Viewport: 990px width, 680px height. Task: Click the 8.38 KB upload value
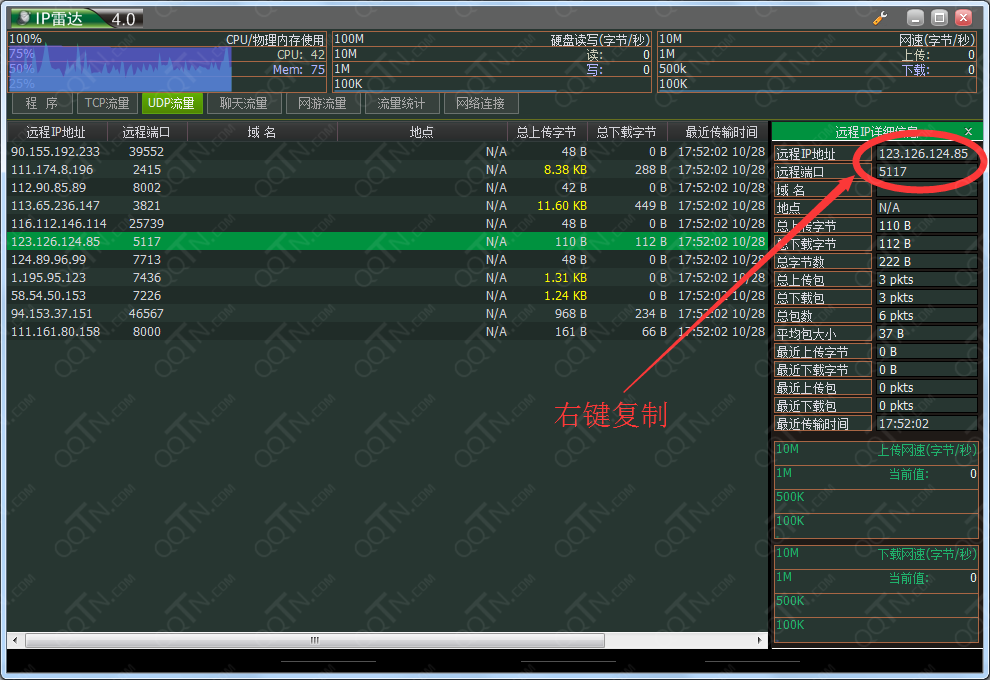(565, 169)
